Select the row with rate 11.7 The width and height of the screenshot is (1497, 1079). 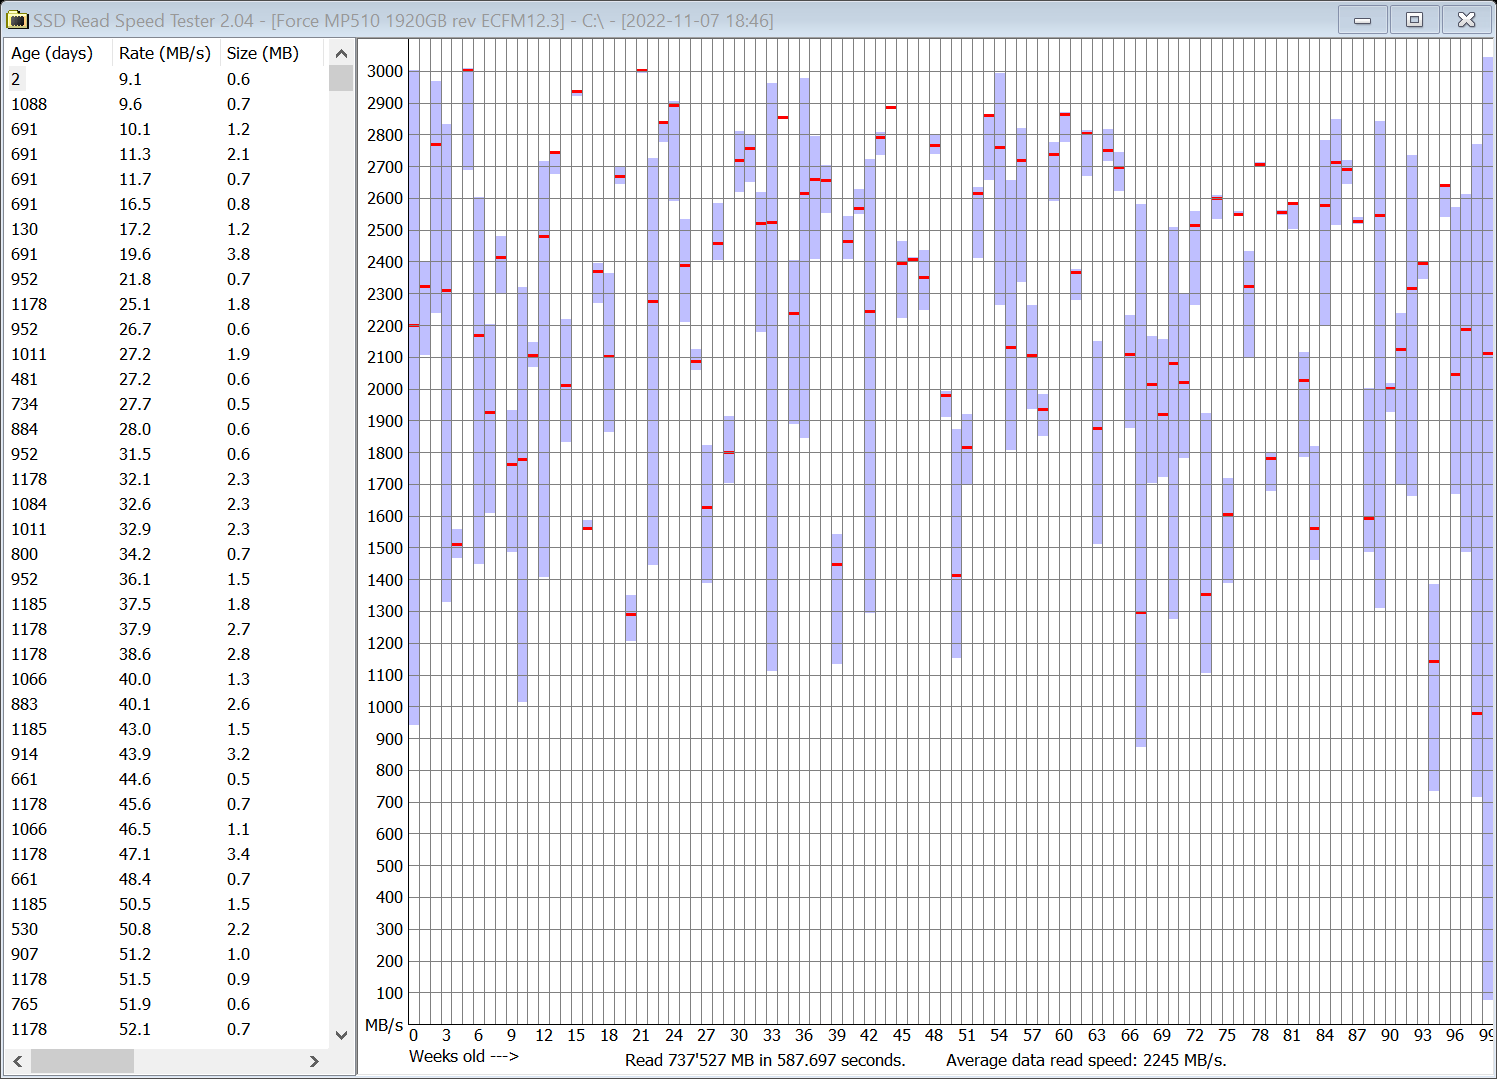tap(167, 179)
